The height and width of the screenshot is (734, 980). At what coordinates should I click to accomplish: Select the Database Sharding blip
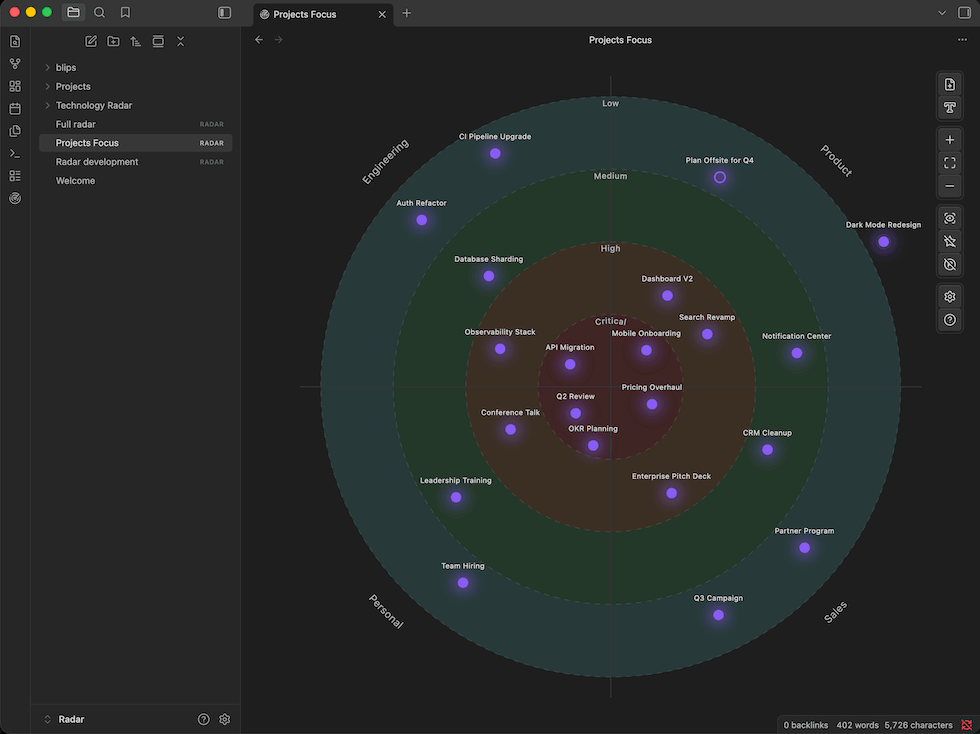[489, 276]
